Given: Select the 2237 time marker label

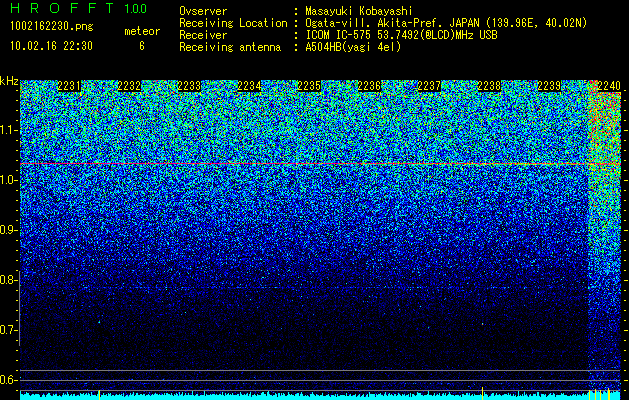Looking at the screenshot, I should pyautogui.click(x=429, y=86).
